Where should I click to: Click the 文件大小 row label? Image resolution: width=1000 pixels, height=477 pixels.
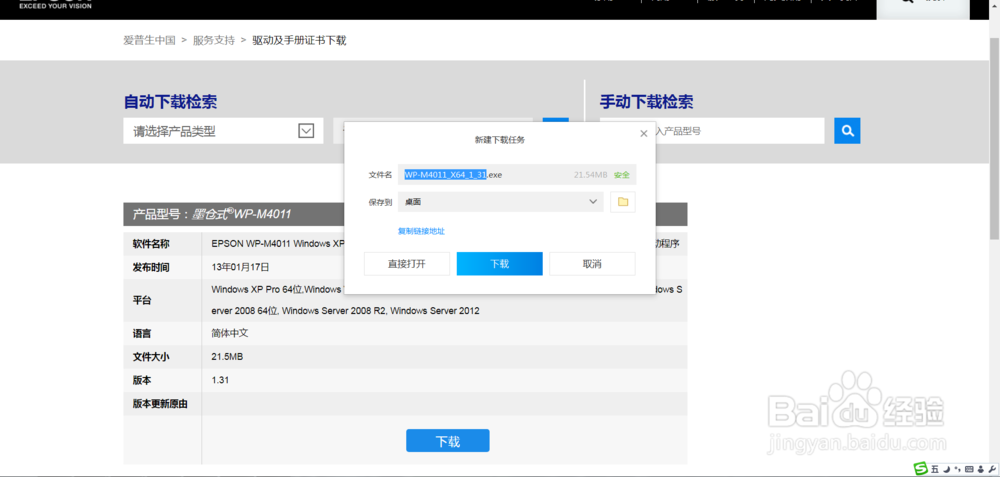(151, 356)
